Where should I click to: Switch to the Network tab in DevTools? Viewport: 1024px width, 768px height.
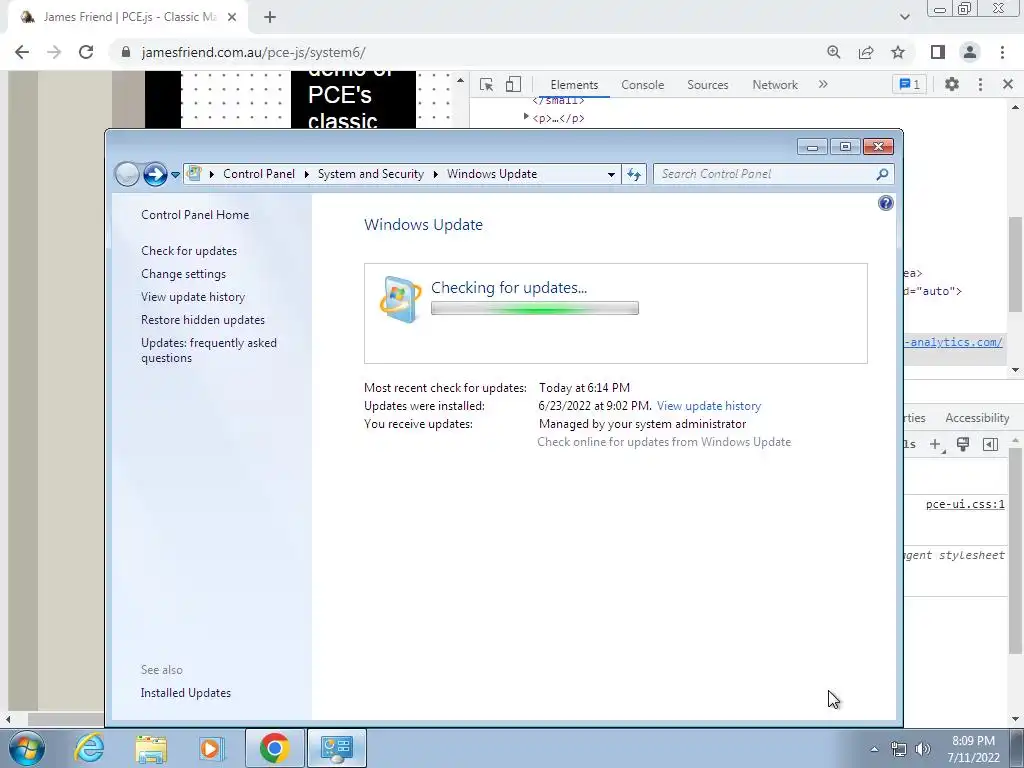[x=775, y=85]
